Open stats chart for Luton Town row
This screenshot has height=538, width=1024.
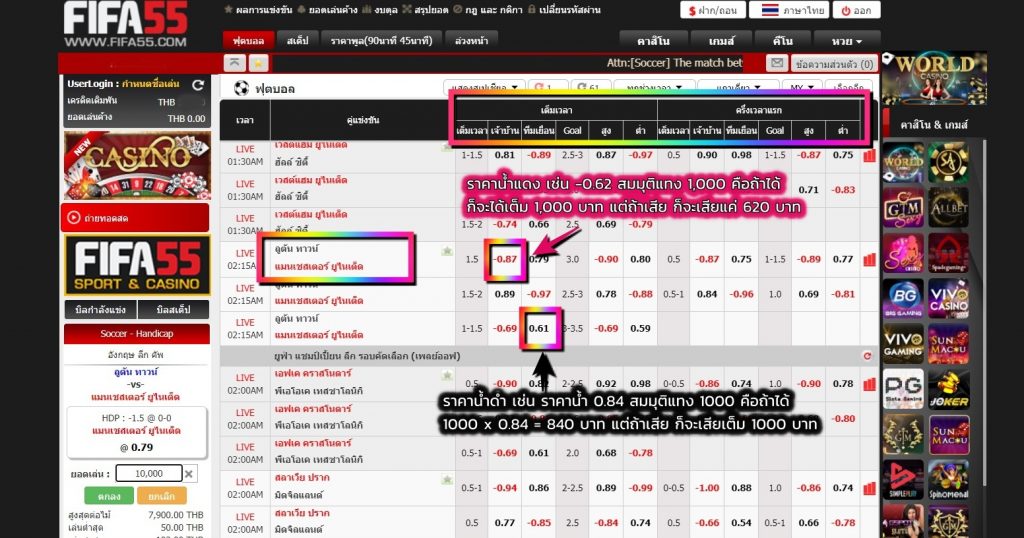click(869, 260)
